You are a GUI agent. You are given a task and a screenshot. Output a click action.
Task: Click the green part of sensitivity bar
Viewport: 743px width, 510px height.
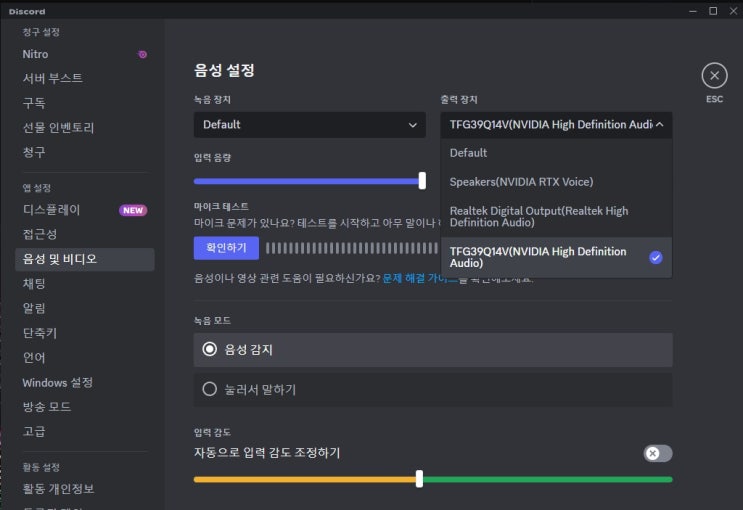548,480
